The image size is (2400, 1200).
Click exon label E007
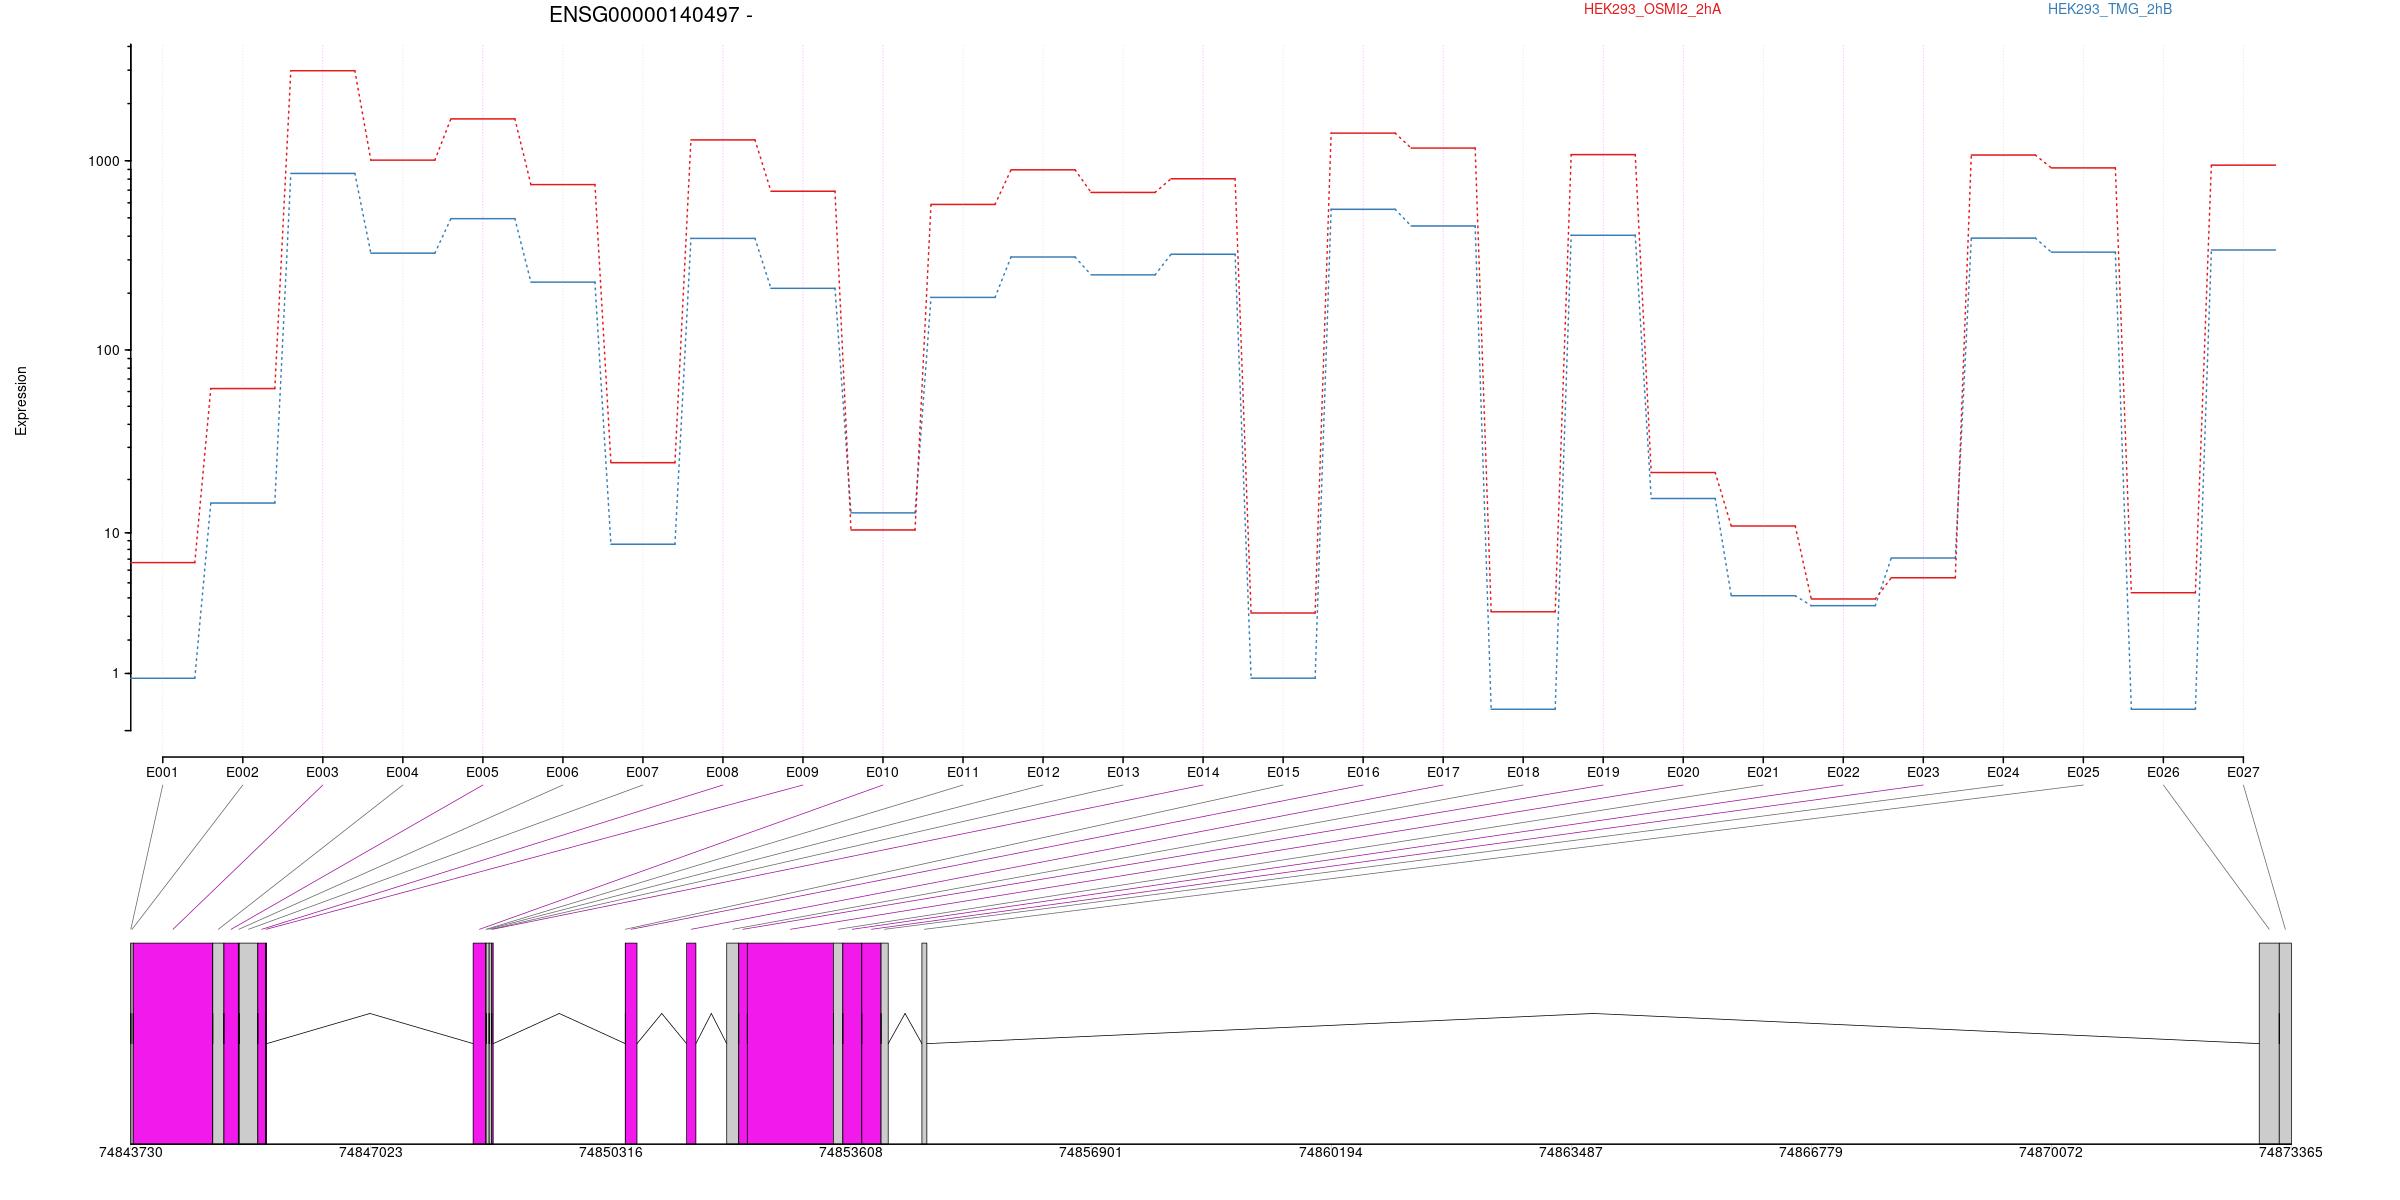coord(642,772)
